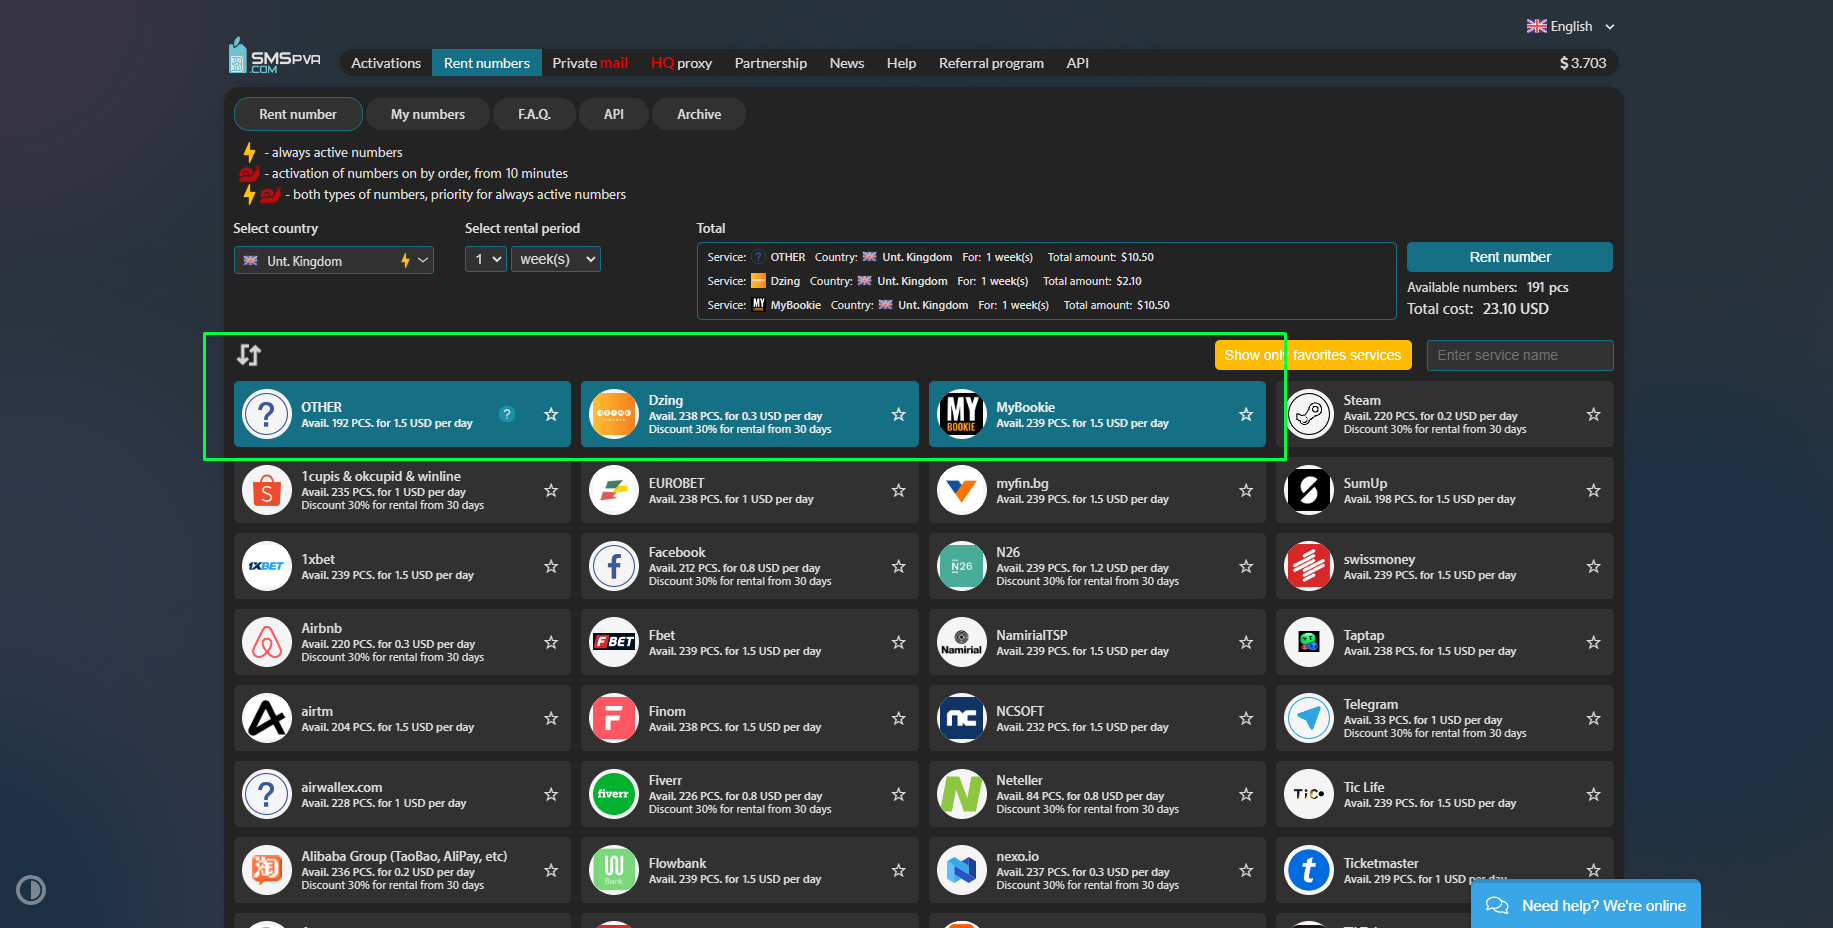The height and width of the screenshot is (928, 1833).
Task: Toggle dark mode contrast icon
Action: pos(31,890)
